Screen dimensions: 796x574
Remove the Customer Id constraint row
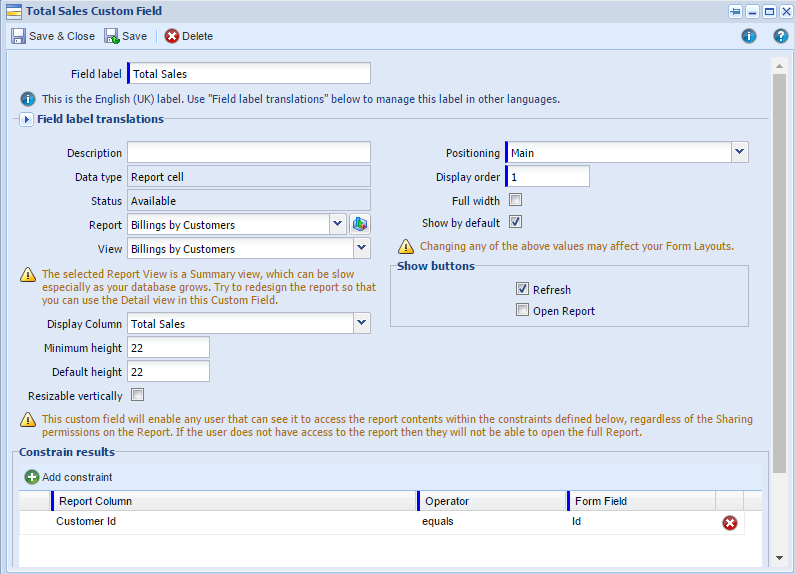point(730,522)
